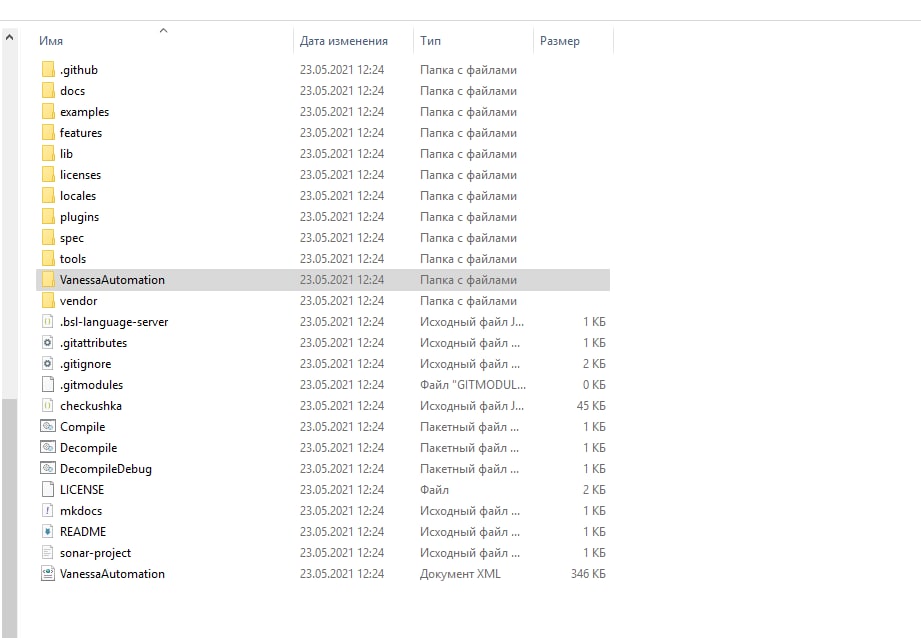The width and height of the screenshot is (921, 638).
Task: Click the lib folder icon
Action: 48,154
